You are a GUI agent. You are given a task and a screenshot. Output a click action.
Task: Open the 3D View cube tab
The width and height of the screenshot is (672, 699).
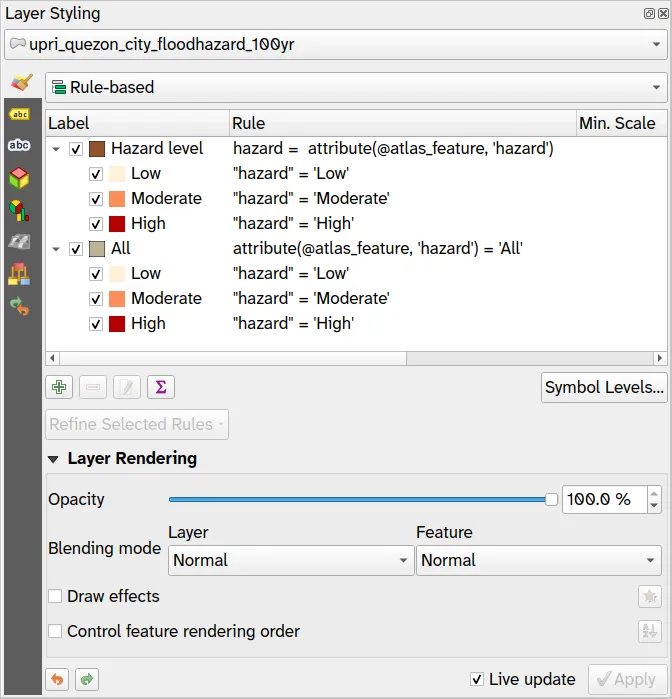click(19, 178)
